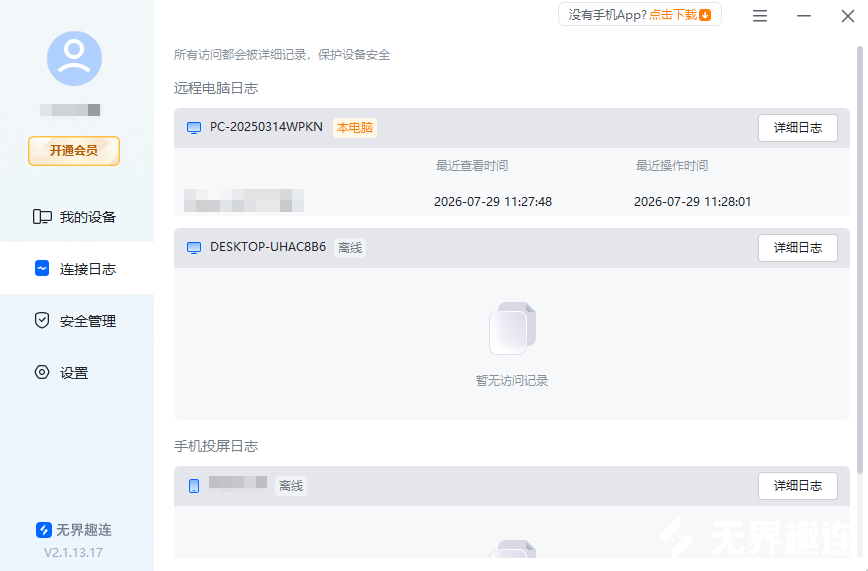This screenshot has width=868, height=571.
Task: Go to 设置 in the sidebar
Action: 77,373
